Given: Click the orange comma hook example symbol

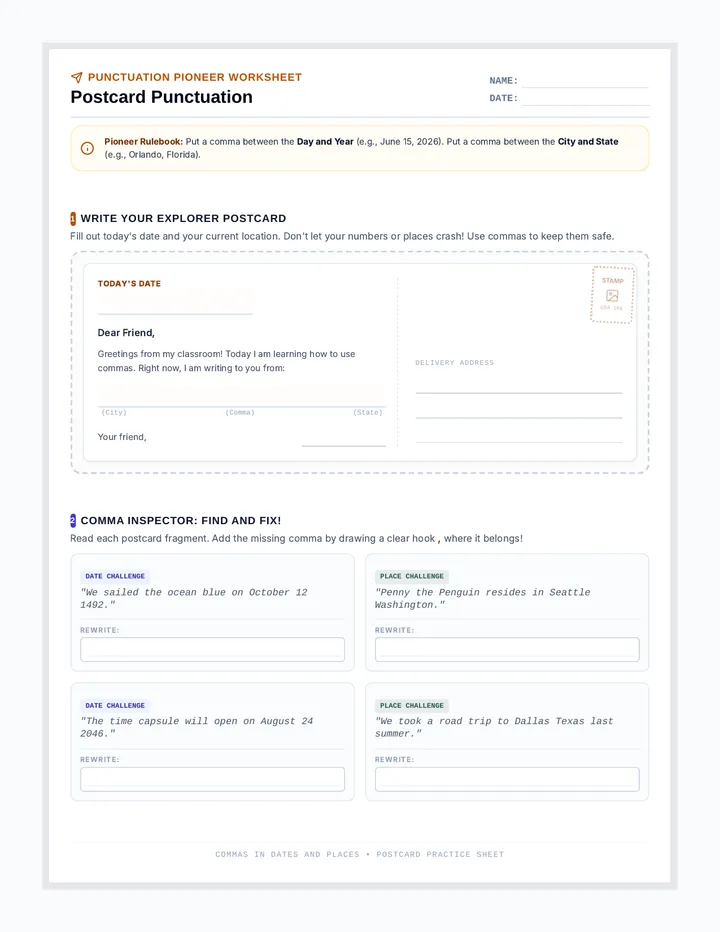Looking at the screenshot, I should click(439, 540).
